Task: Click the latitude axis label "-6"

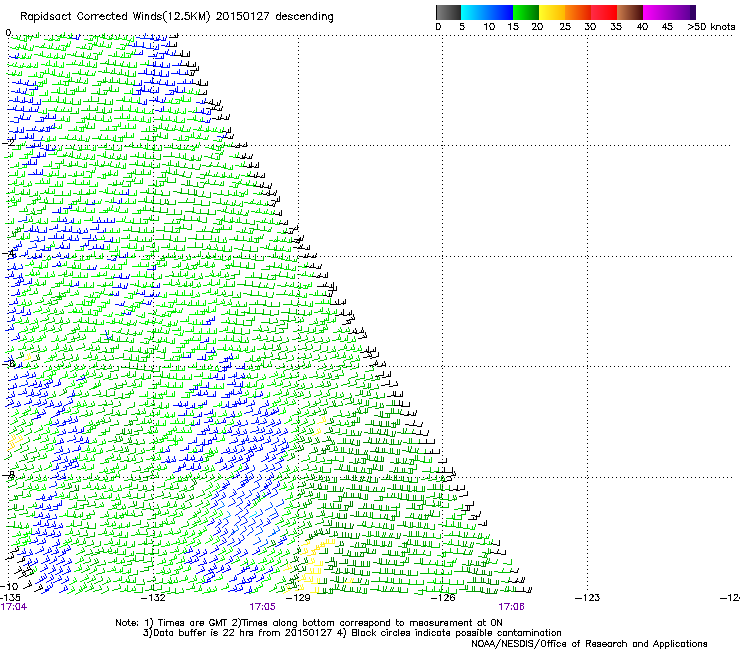Action: tap(8, 364)
